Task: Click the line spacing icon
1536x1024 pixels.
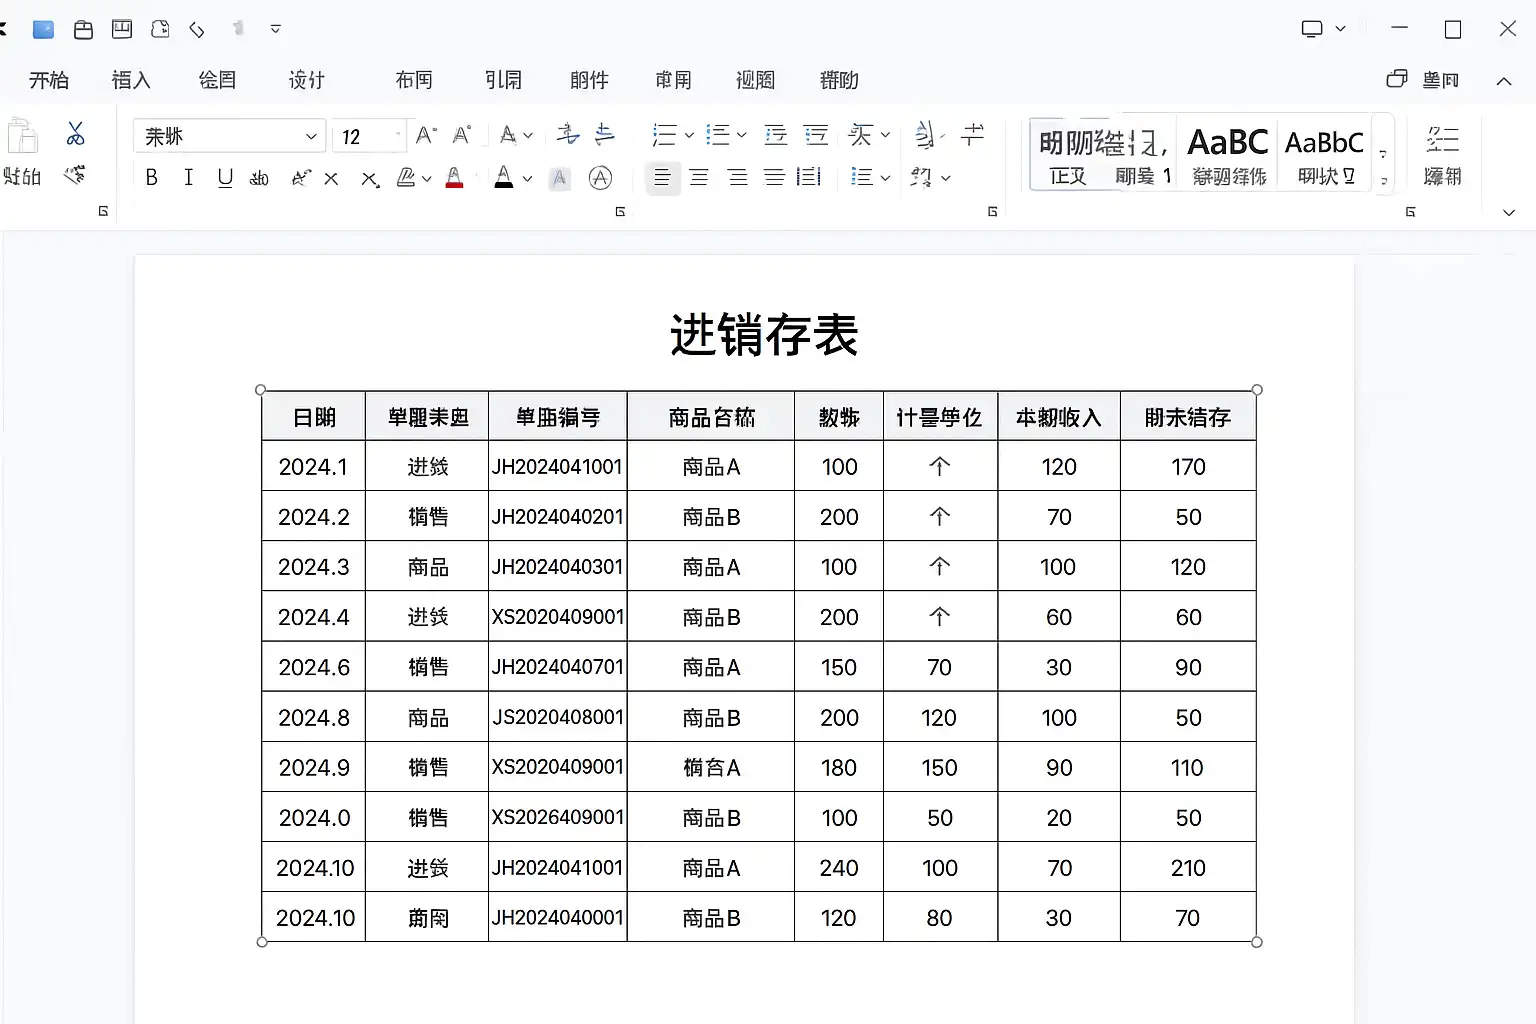Action: [860, 177]
